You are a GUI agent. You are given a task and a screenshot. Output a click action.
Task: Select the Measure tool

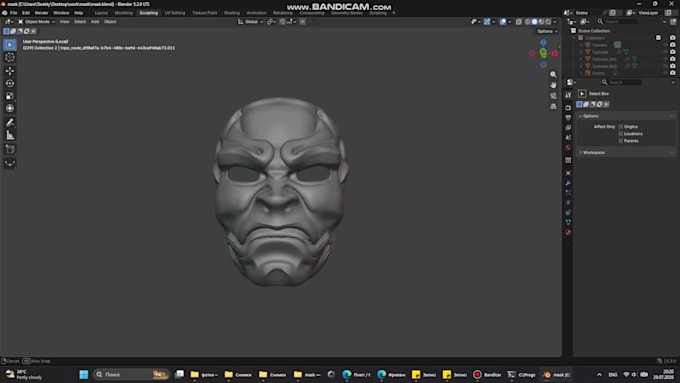pyautogui.click(x=10, y=135)
